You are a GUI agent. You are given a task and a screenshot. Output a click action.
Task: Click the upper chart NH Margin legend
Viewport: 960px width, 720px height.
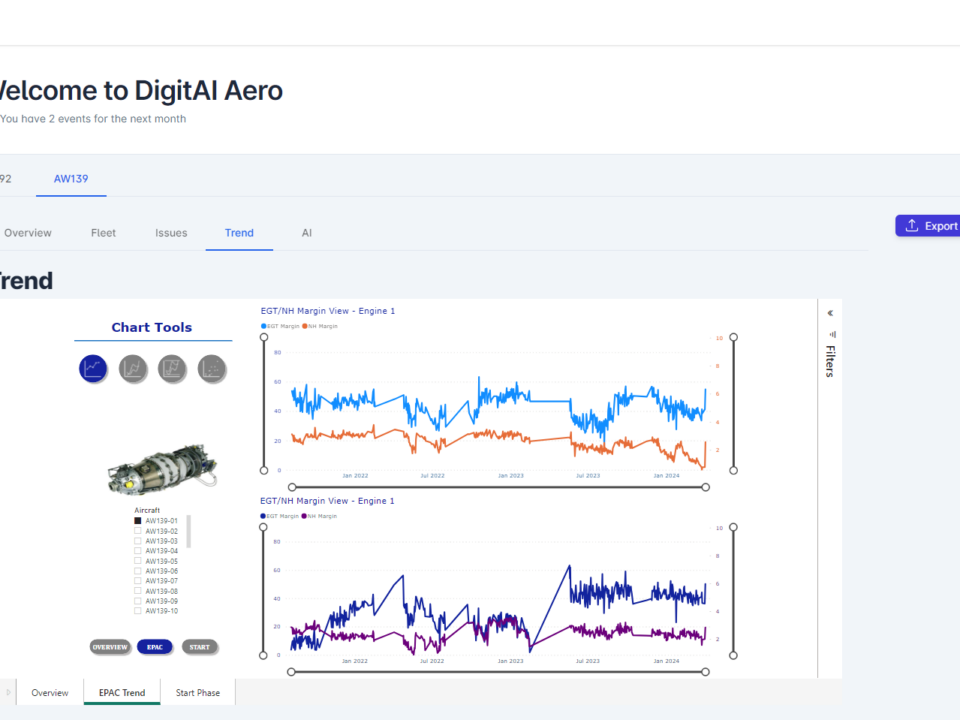tap(320, 326)
